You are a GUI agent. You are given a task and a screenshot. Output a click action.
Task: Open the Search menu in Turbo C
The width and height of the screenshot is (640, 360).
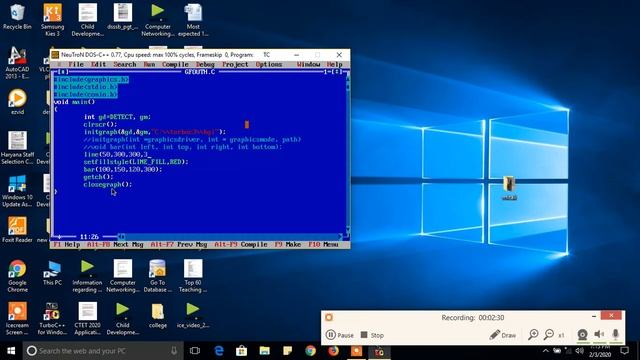click(125, 64)
